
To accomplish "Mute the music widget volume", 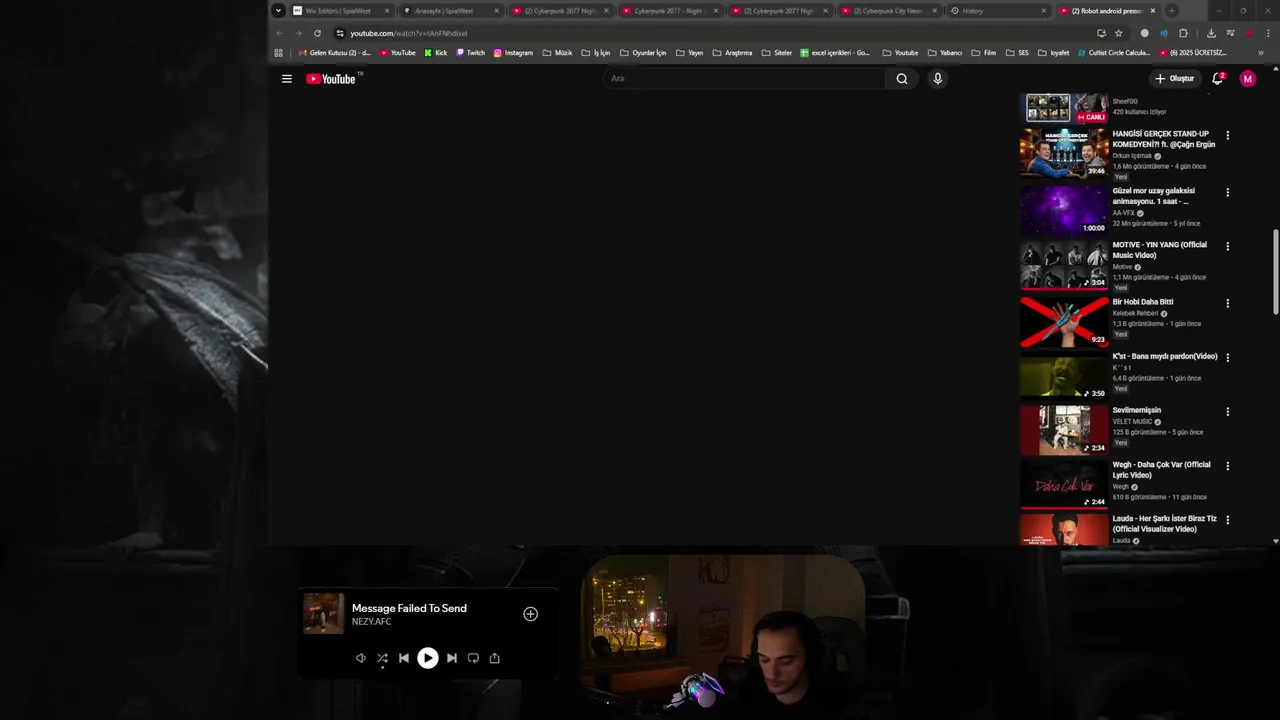I will click(x=361, y=658).
